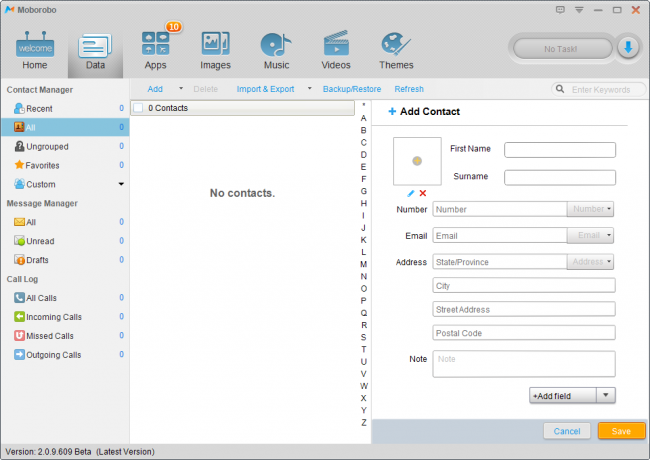This screenshot has height=460, width=650.
Task: Open the Add dropdown arrow
Action: click(x=181, y=88)
